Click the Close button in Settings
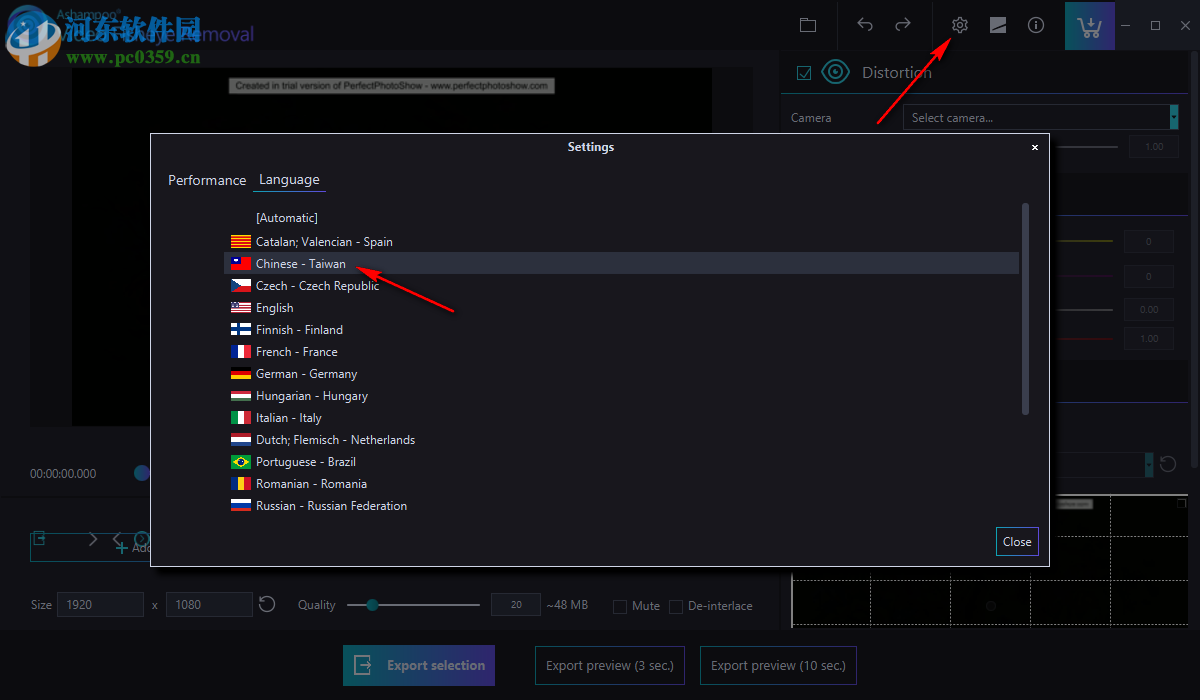This screenshot has height=700, width=1200. 1017,541
